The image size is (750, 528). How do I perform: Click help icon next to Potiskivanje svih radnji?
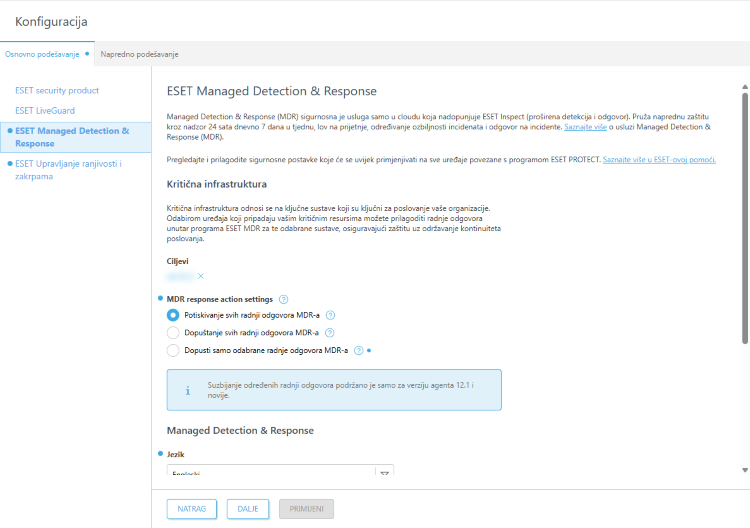tap(330, 315)
